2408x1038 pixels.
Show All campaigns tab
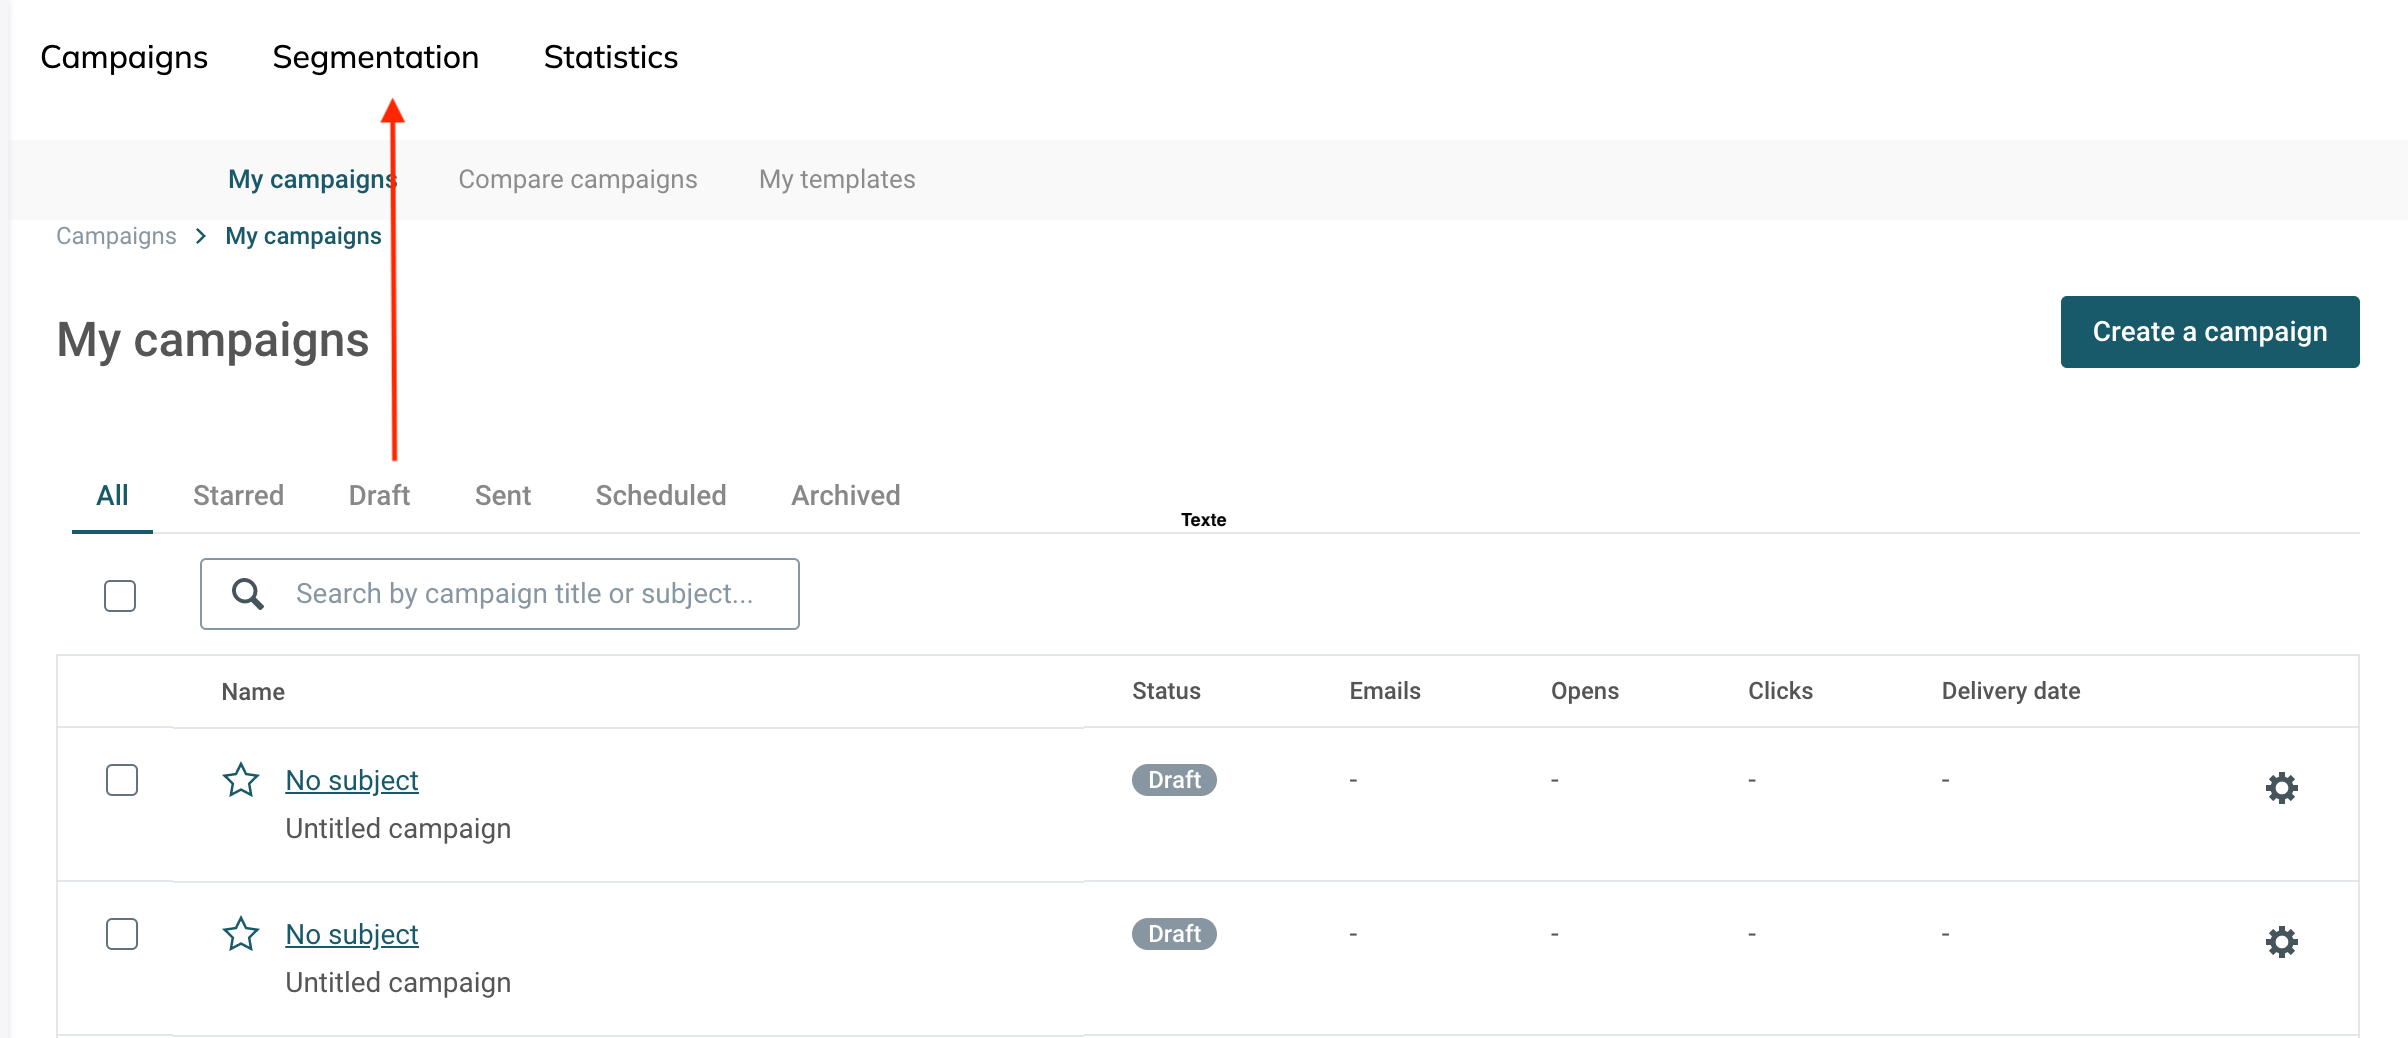[x=112, y=495]
